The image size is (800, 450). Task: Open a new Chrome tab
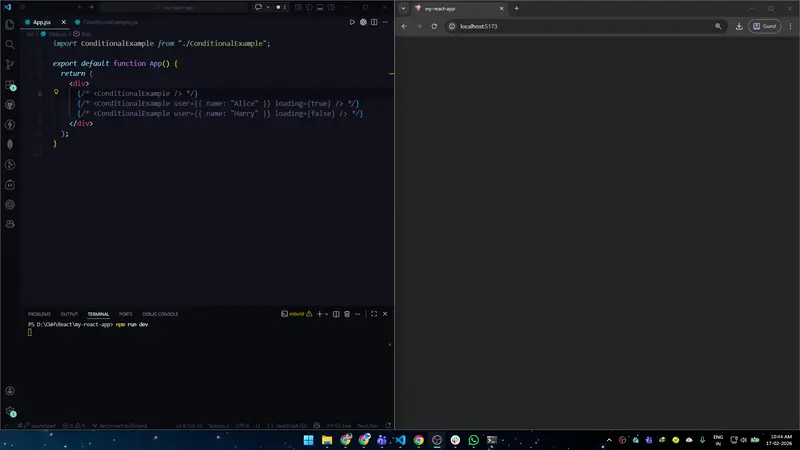point(516,8)
